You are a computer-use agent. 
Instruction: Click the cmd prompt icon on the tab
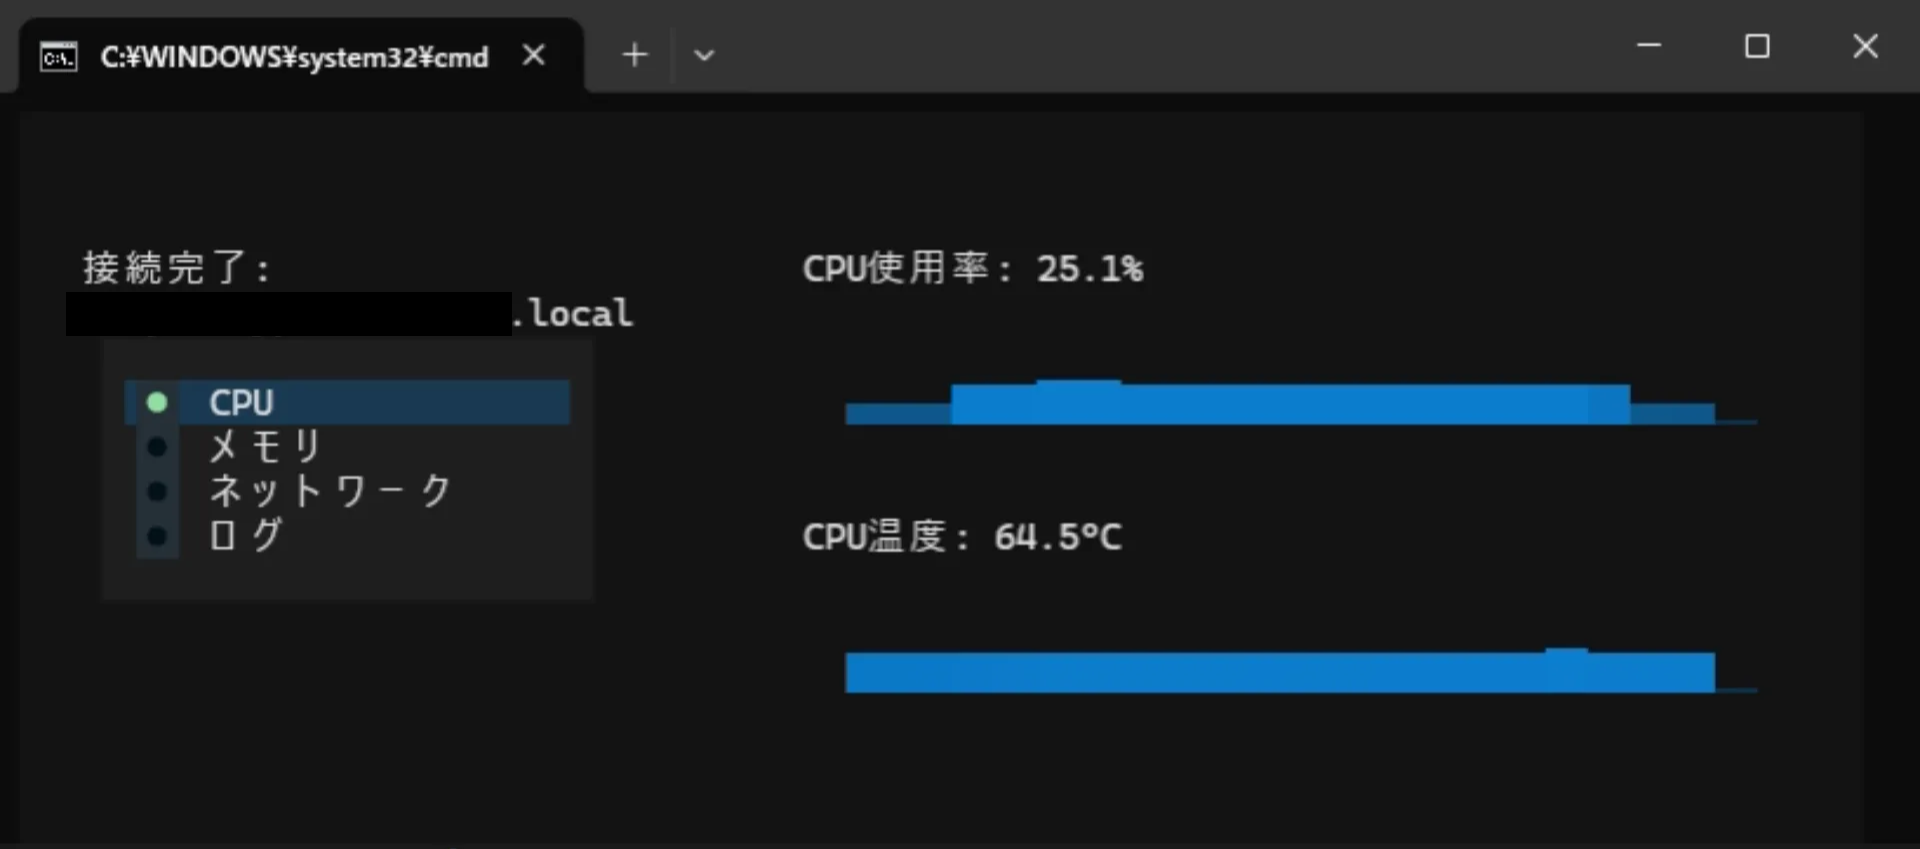[x=57, y=56]
